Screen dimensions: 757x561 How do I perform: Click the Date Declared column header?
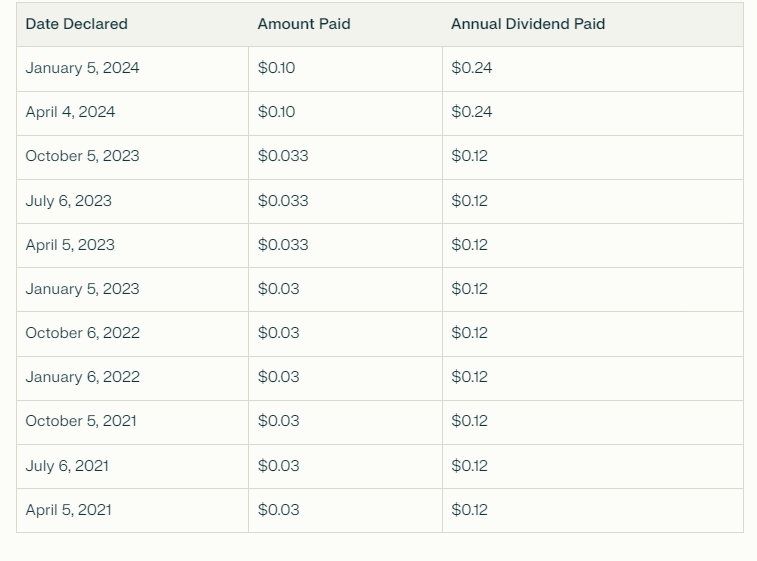[x=77, y=24]
